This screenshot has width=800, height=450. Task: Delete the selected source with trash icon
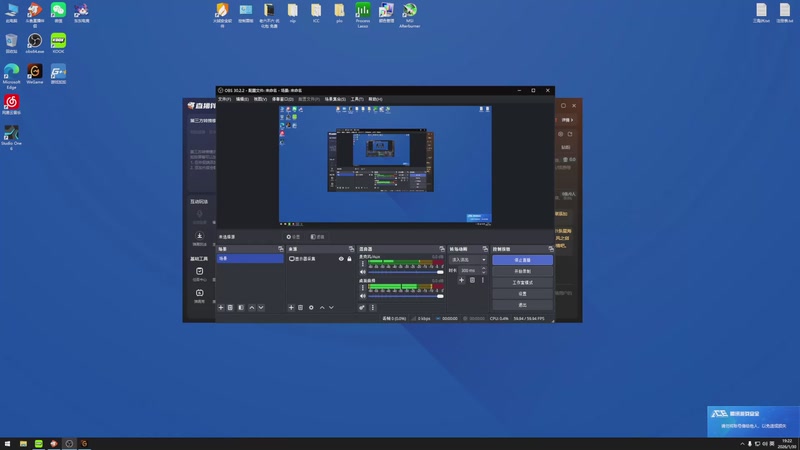tap(301, 308)
